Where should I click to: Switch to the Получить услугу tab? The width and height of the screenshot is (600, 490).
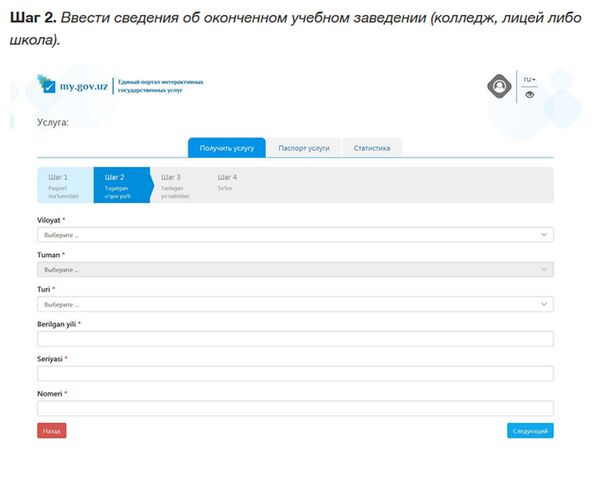point(227,148)
